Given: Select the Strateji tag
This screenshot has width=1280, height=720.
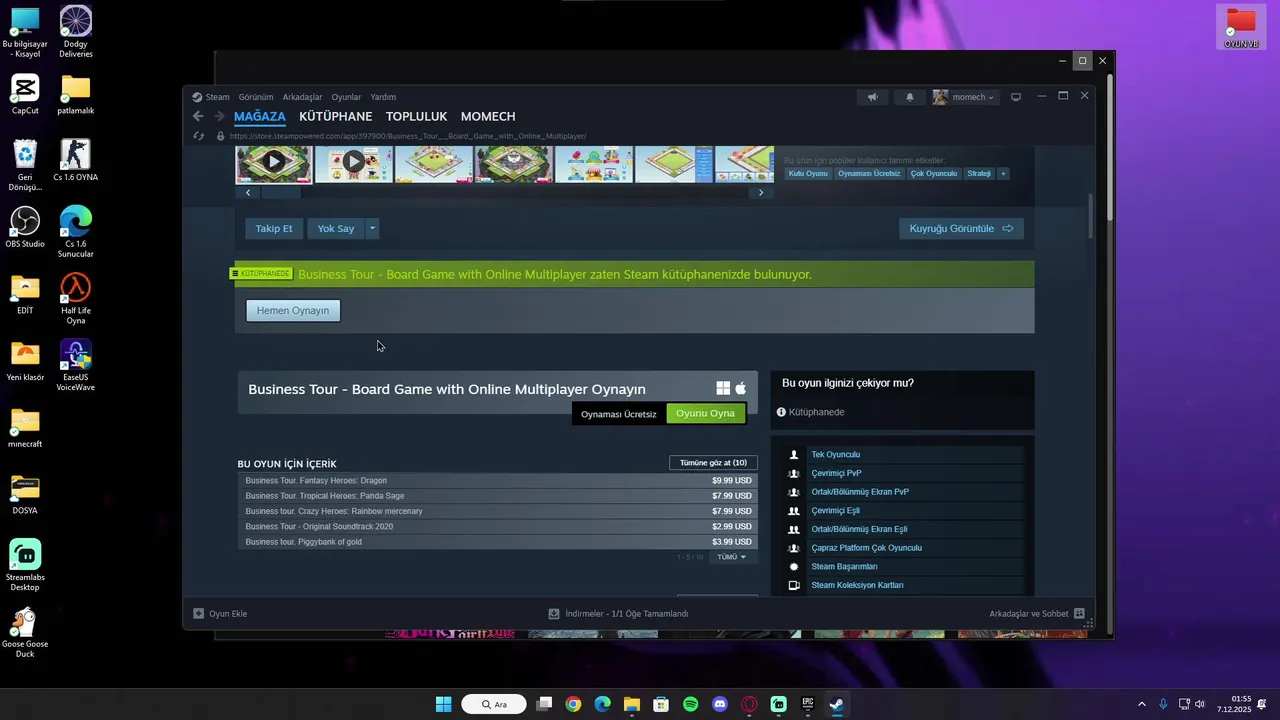Looking at the screenshot, I should (979, 173).
